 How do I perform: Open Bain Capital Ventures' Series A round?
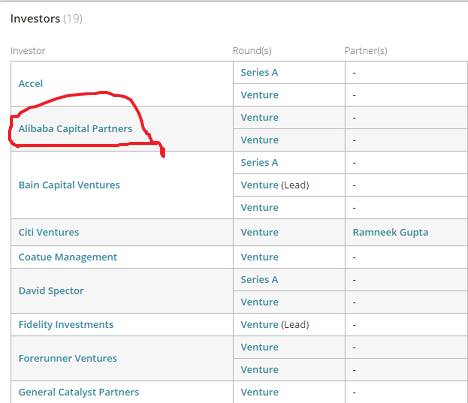coord(259,163)
